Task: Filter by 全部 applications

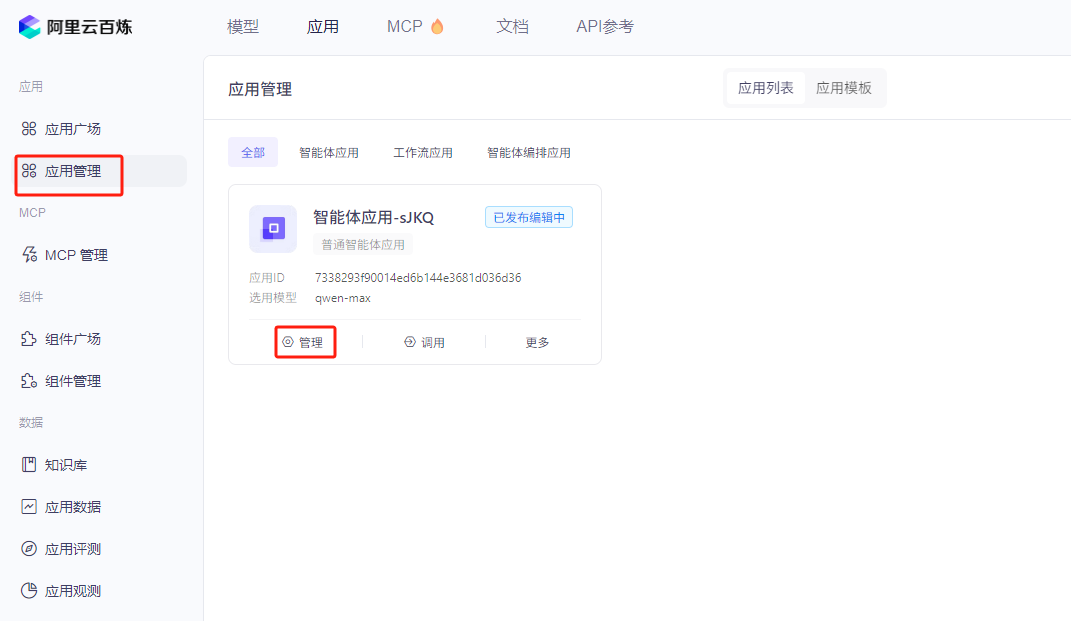Action: coord(253,153)
